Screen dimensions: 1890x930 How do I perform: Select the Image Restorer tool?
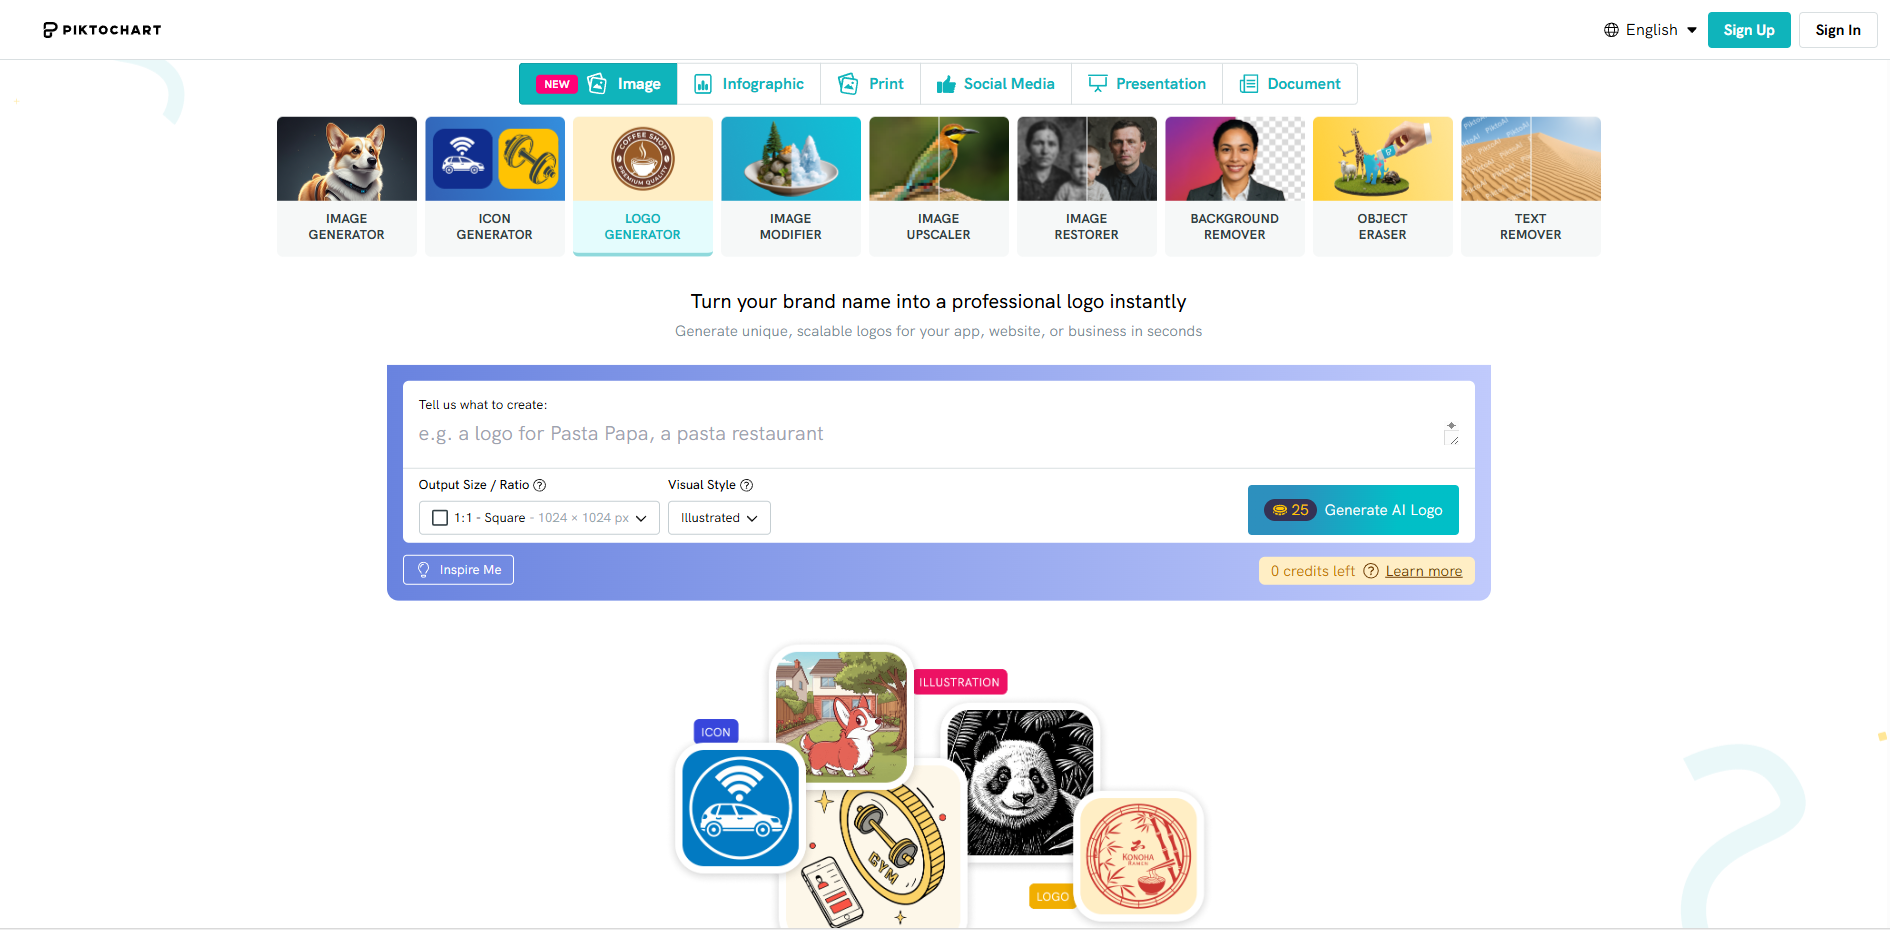pos(1086,186)
